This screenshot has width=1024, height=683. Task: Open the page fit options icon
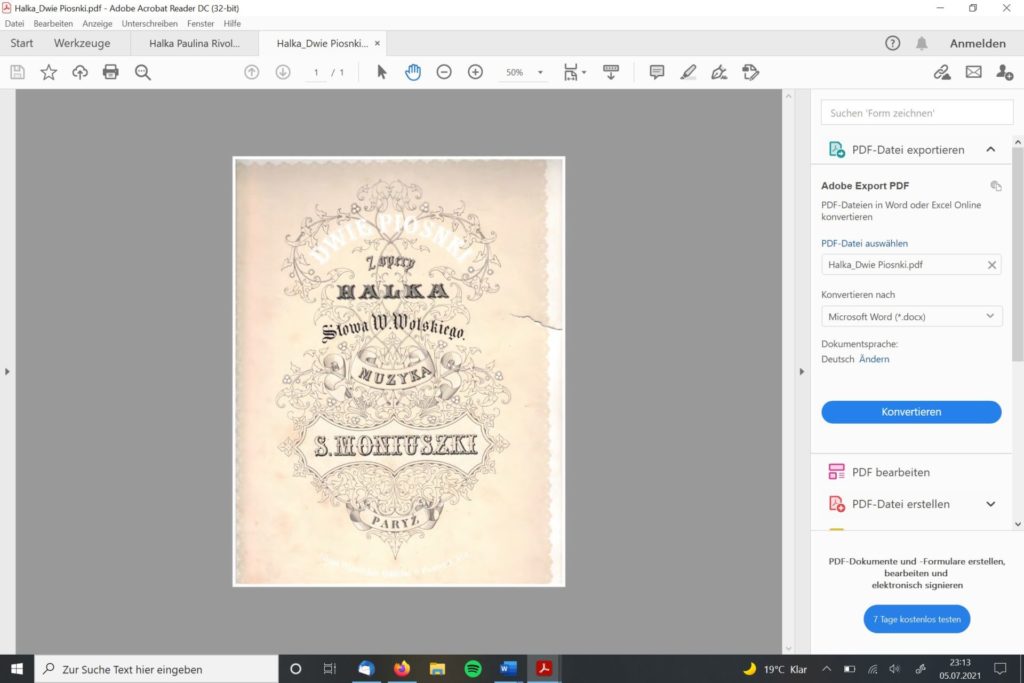[574, 72]
